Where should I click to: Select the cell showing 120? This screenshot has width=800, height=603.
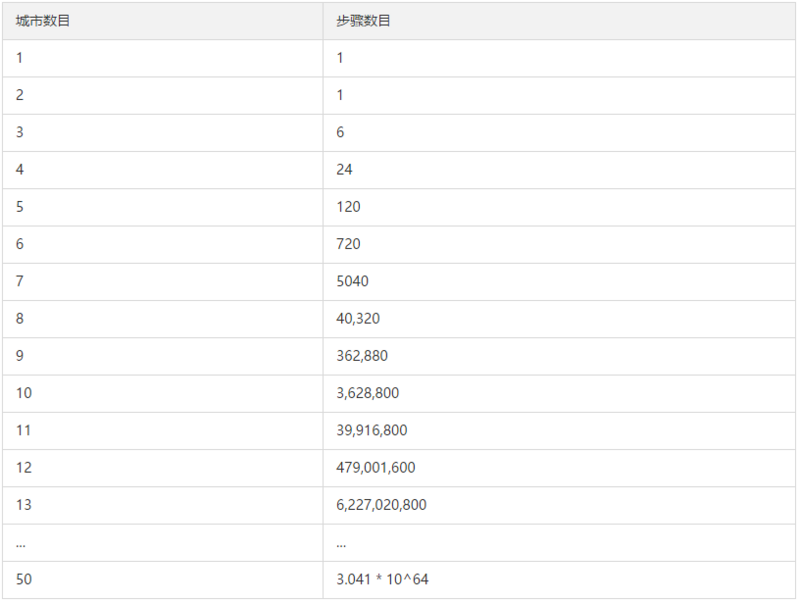[x=349, y=207]
